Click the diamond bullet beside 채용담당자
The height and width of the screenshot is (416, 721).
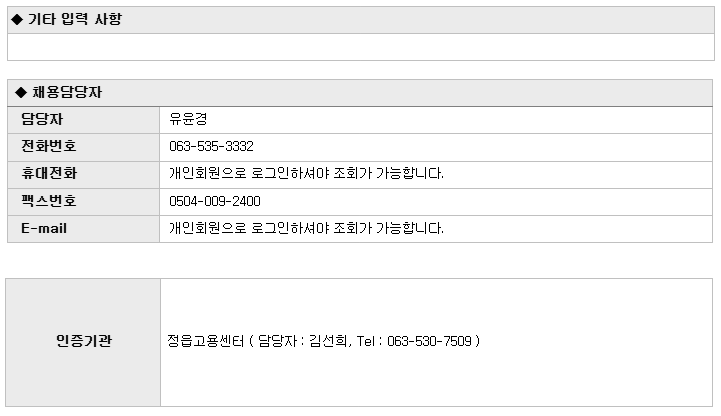21,92
